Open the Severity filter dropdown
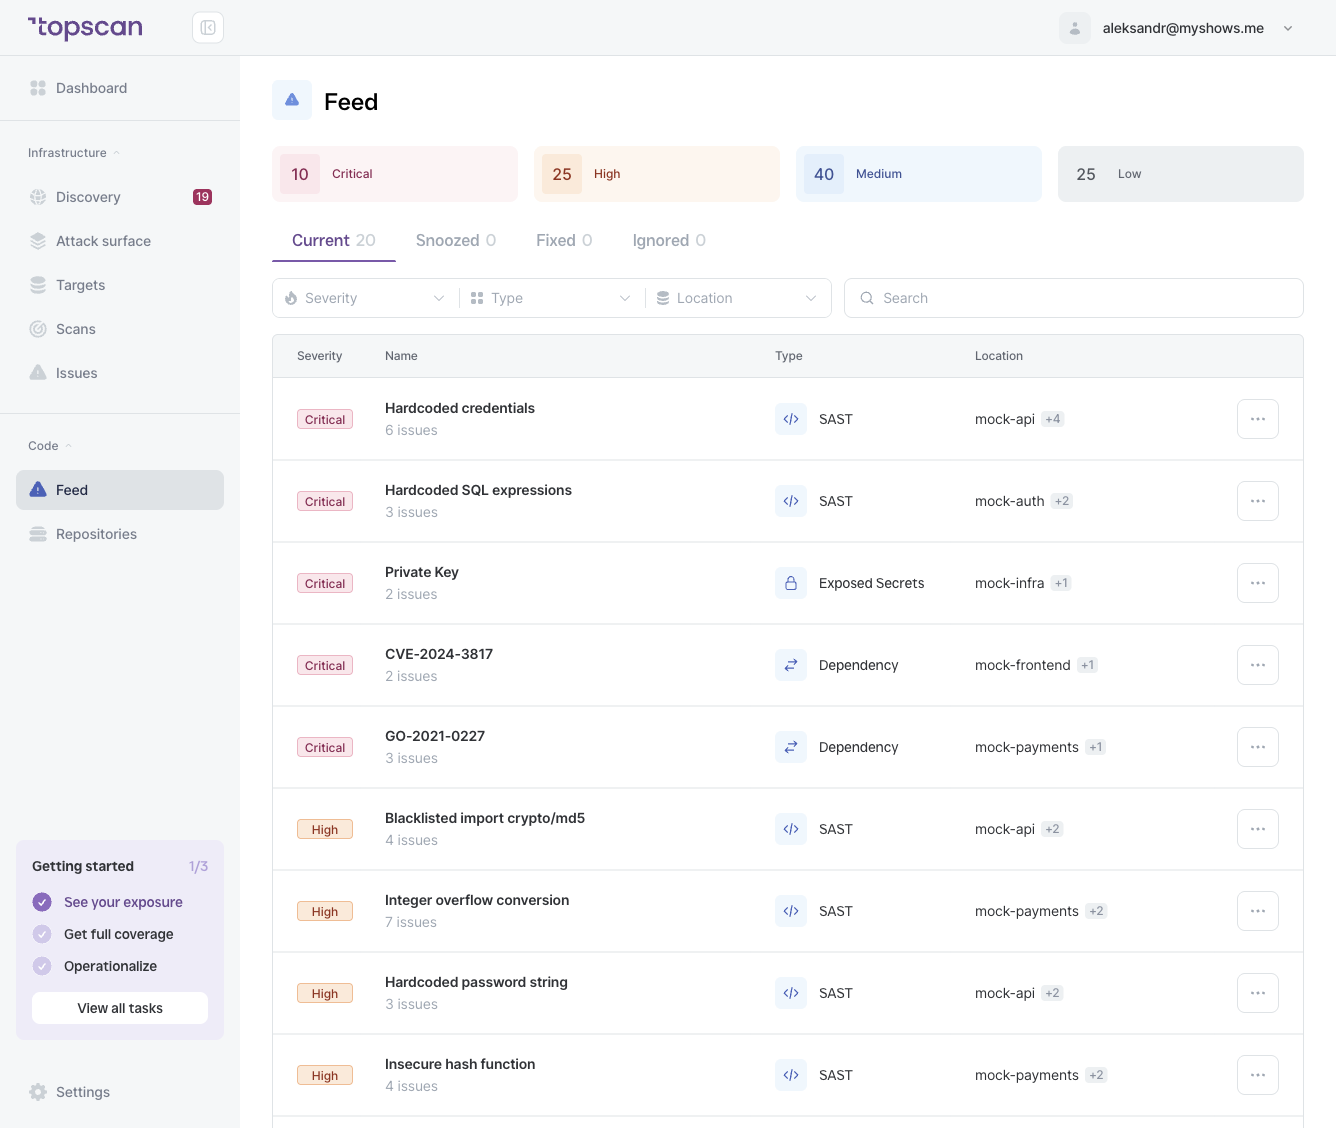This screenshot has width=1336, height=1128. pyautogui.click(x=365, y=298)
